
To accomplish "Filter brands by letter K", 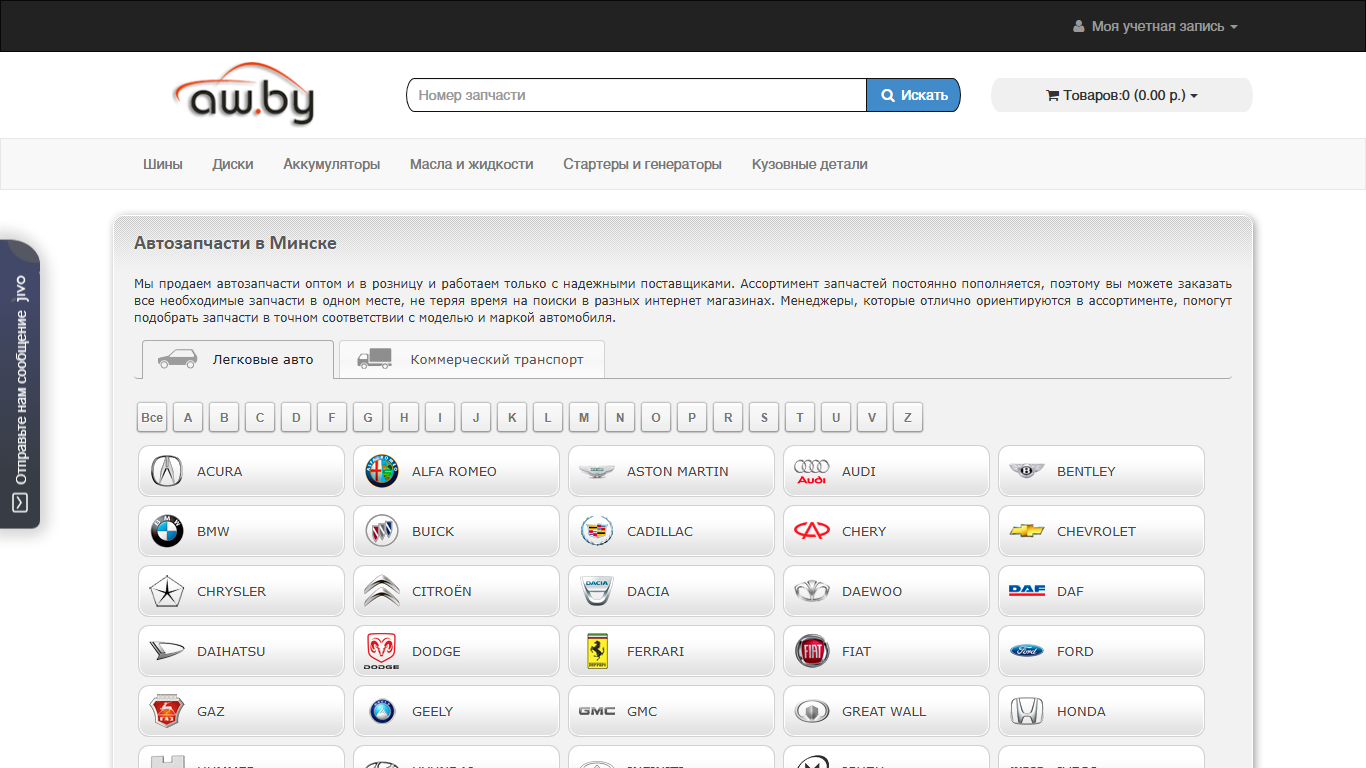I will tap(512, 417).
